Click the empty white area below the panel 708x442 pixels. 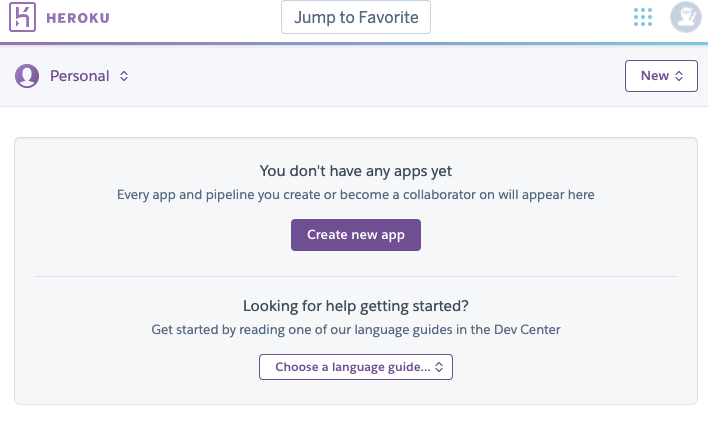click(x=356, y=425)
